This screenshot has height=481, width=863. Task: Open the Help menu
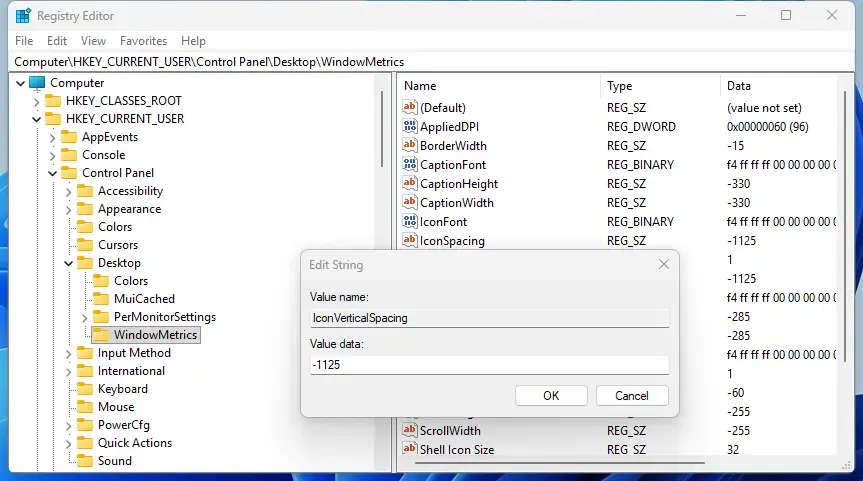click(x=193, y=41)
